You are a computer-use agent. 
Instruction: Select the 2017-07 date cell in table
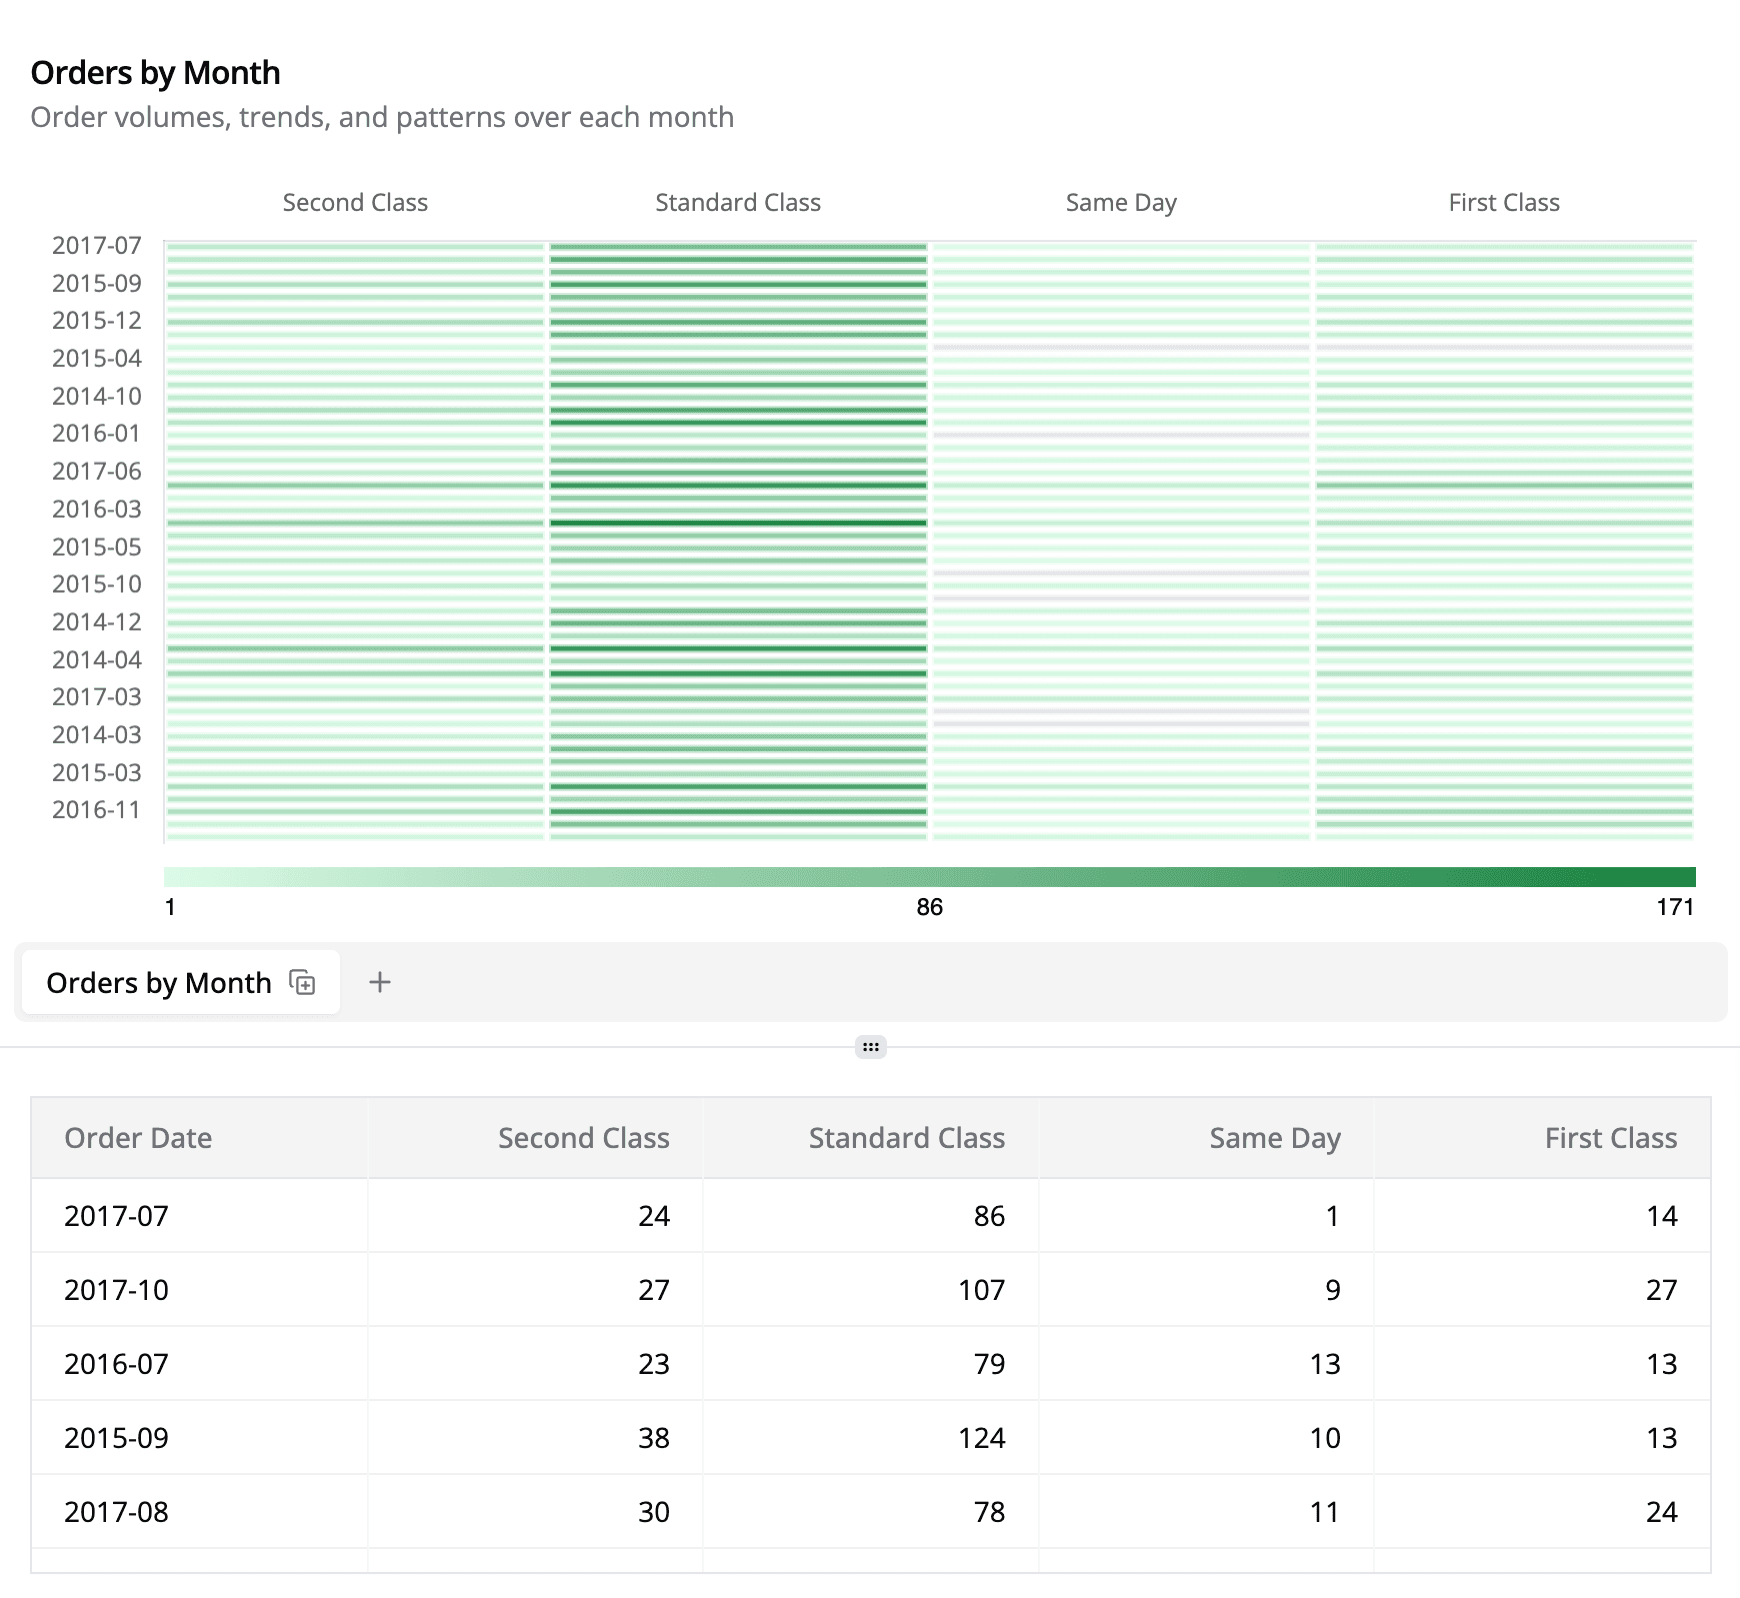pyautogui.click(x=117, y=1216)
